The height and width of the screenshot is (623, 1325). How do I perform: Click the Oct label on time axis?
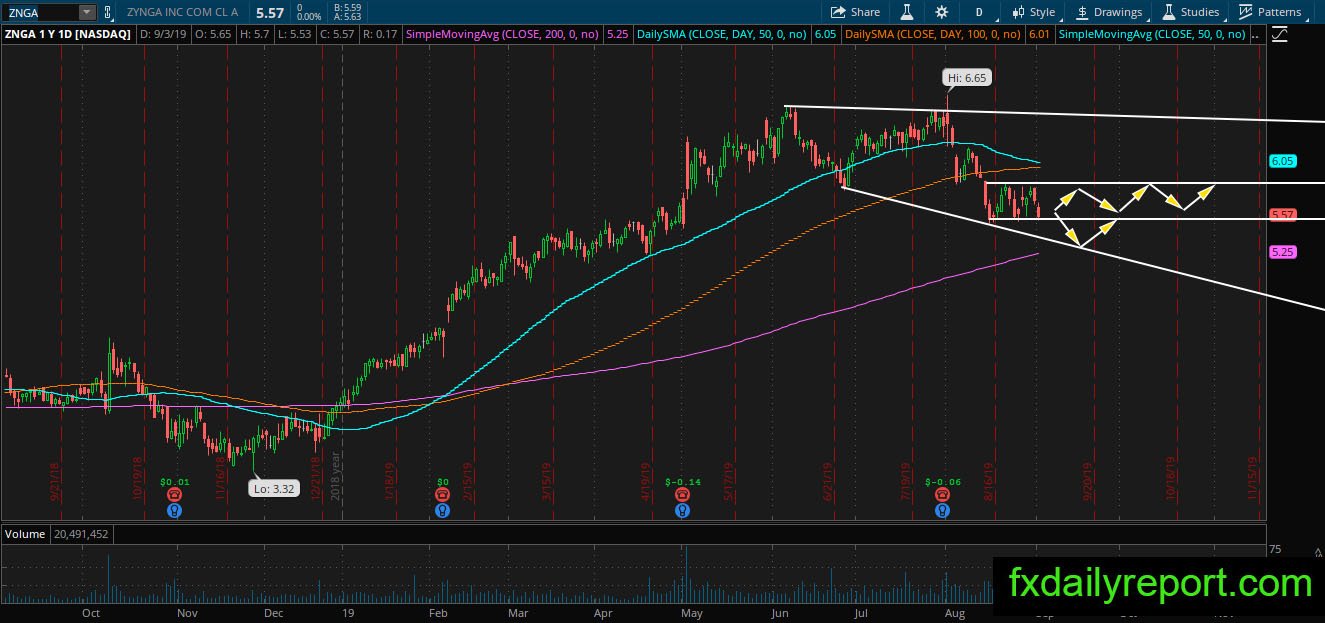91,613
